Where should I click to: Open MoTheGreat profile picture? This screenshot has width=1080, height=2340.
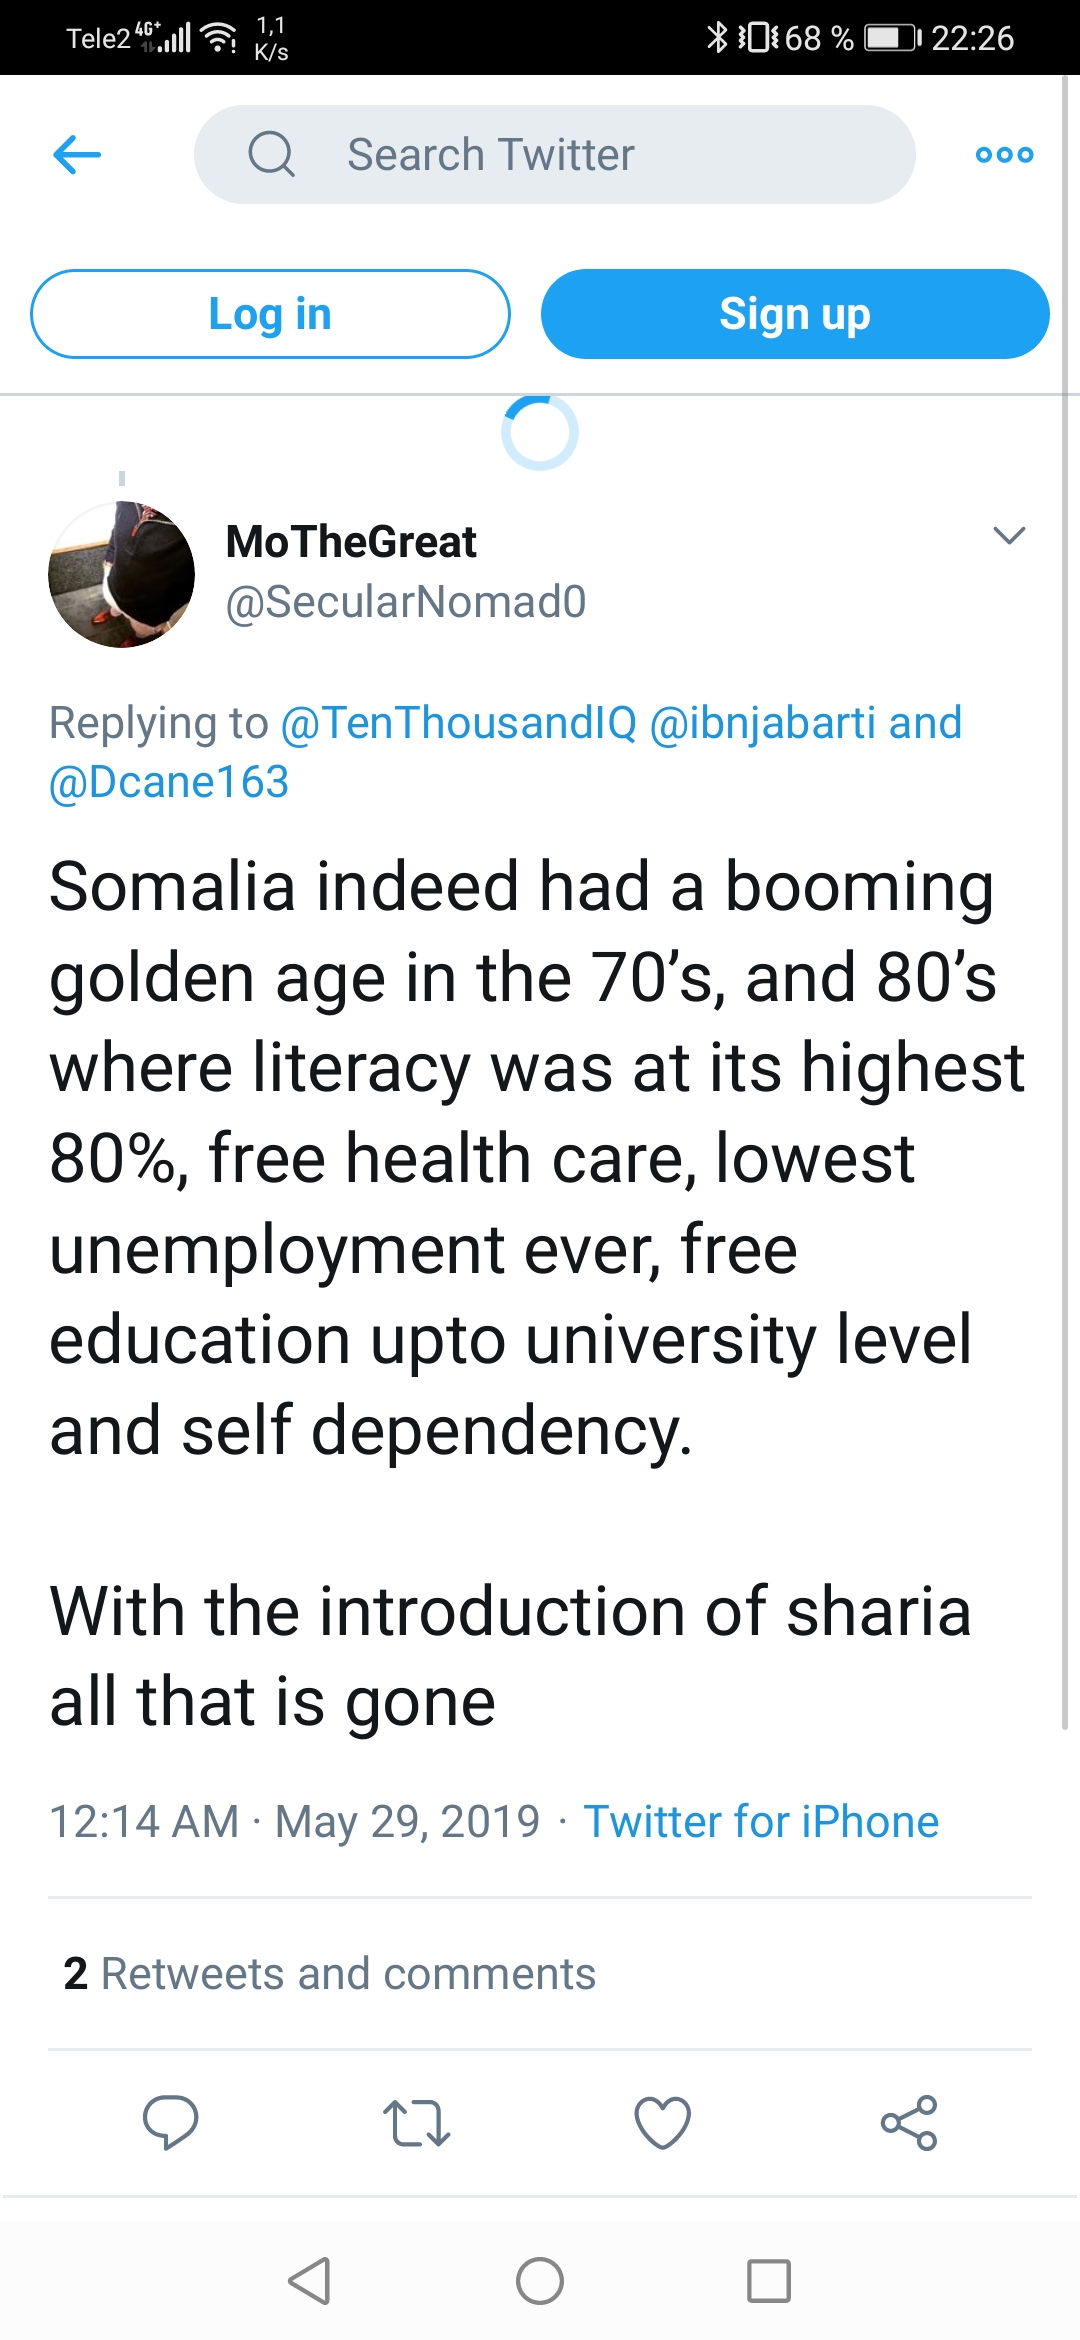(121, 575)
